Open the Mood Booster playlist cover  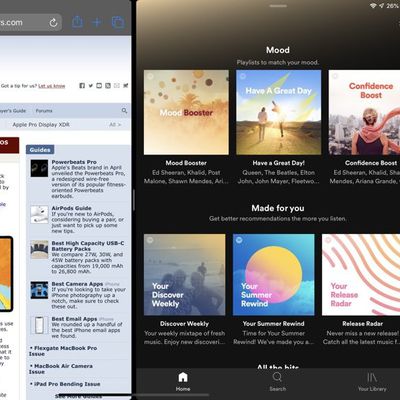pyautogui.click(x=186, y=112)
